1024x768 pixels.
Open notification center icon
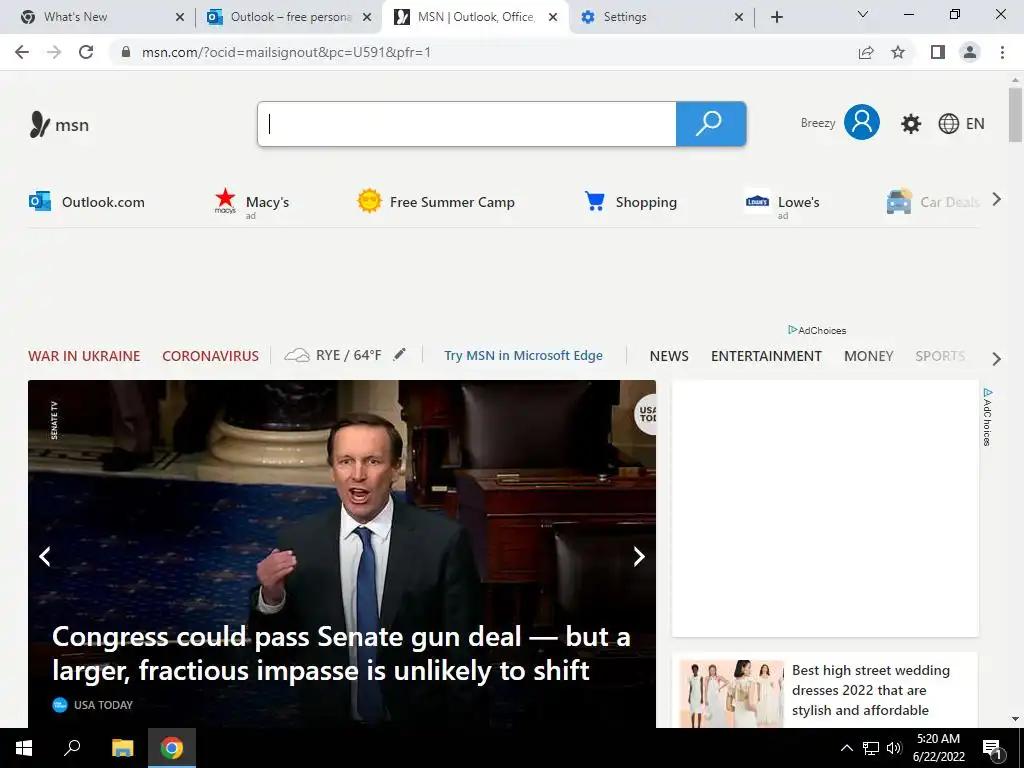(x=992, y=748)
